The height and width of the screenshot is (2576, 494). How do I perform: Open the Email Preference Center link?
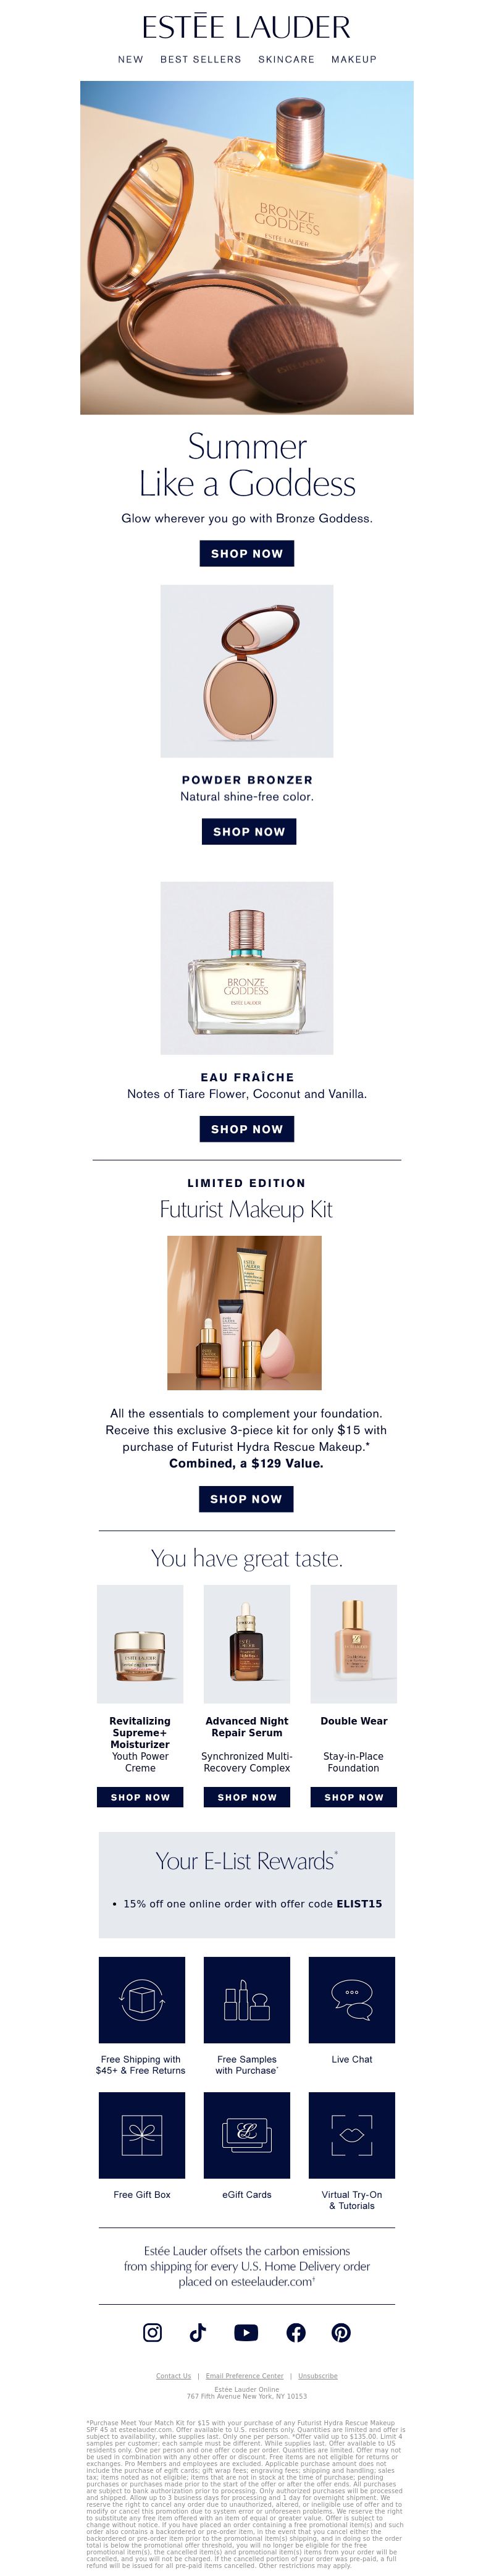(x=245, y=2376)
